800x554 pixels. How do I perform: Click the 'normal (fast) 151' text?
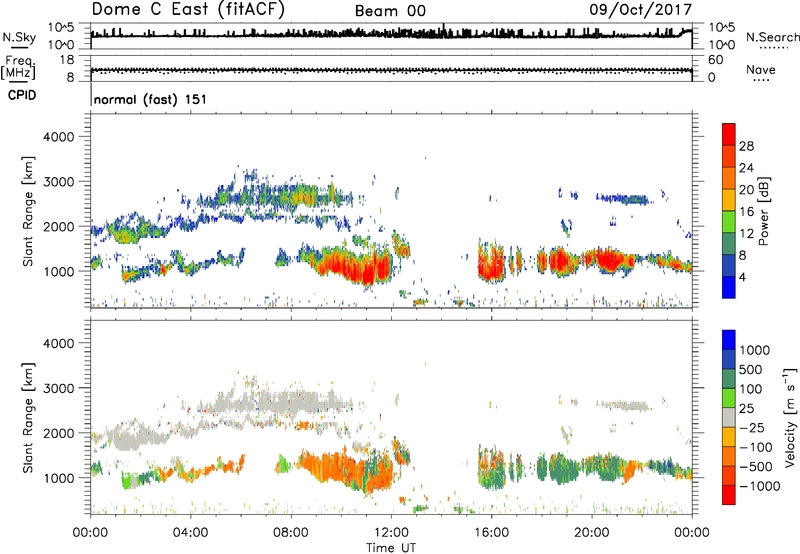151,99
